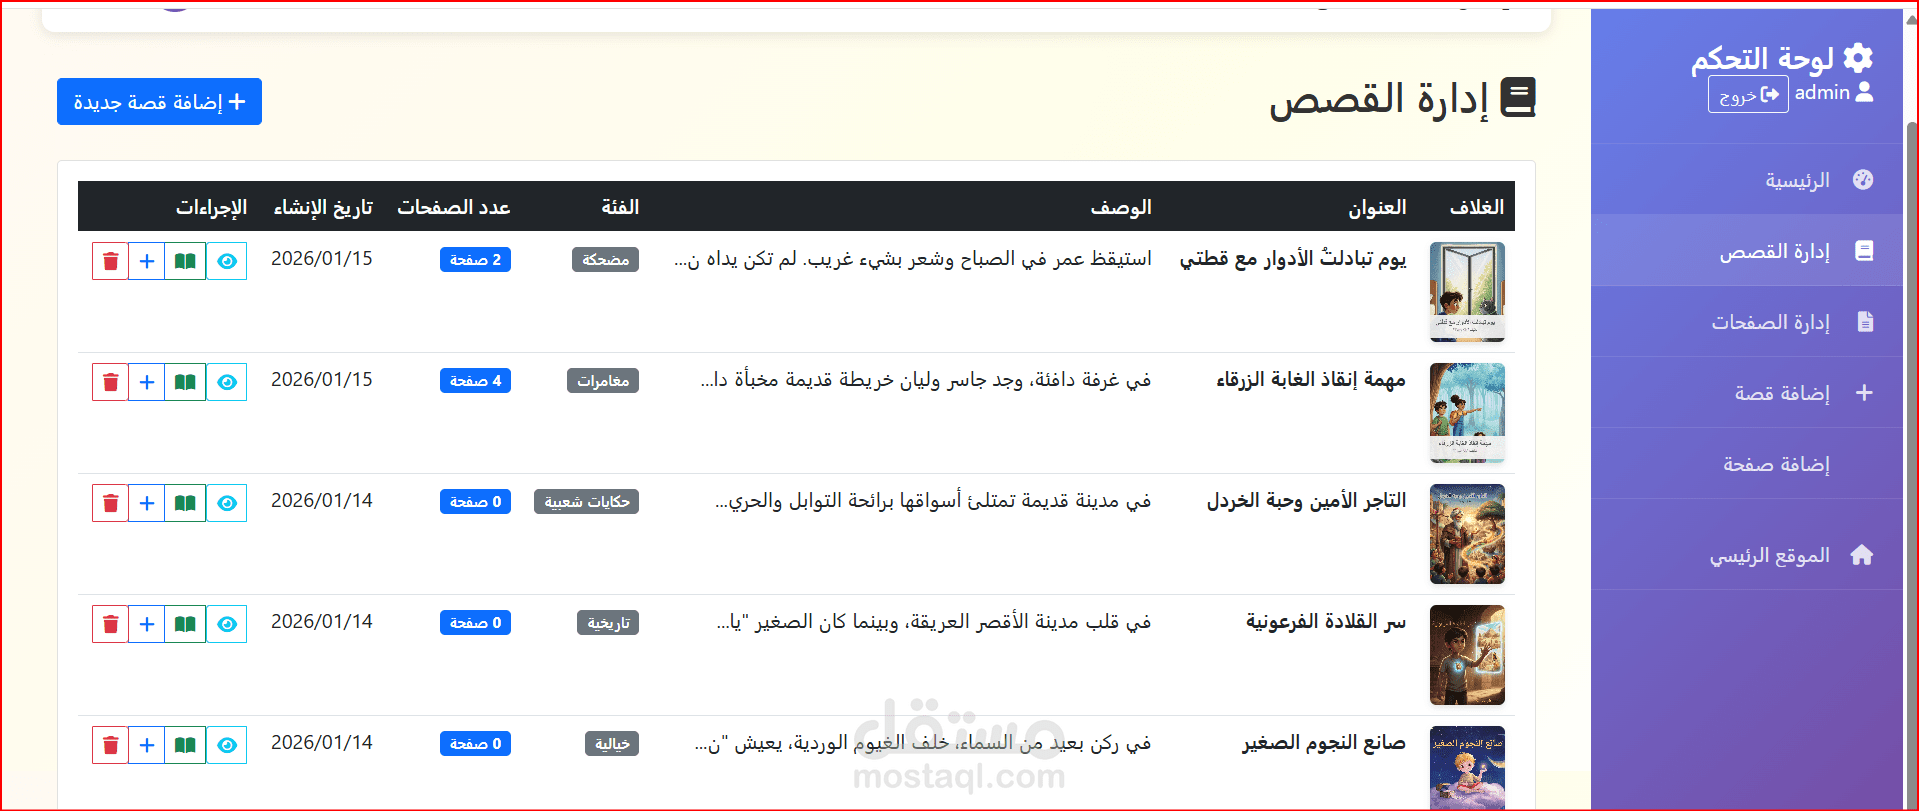
Task: Click the مضحكة category badge
Action: pos(605,260)
